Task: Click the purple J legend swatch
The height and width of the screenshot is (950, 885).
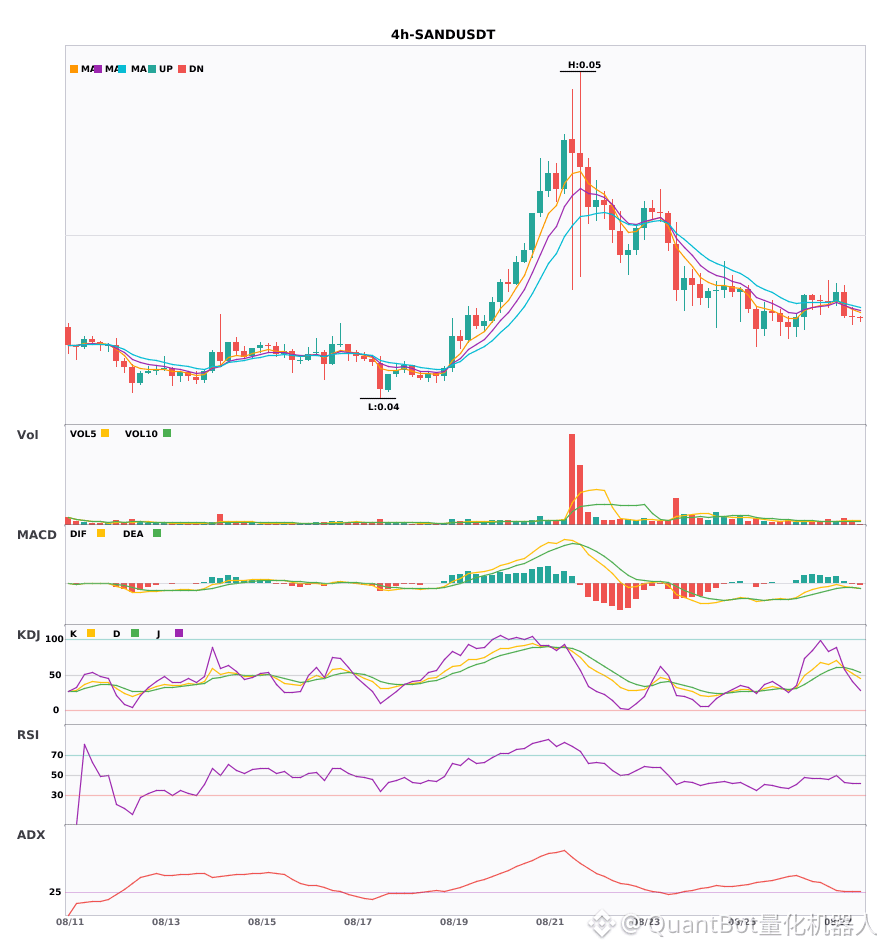Action: (x=179, y=633)
